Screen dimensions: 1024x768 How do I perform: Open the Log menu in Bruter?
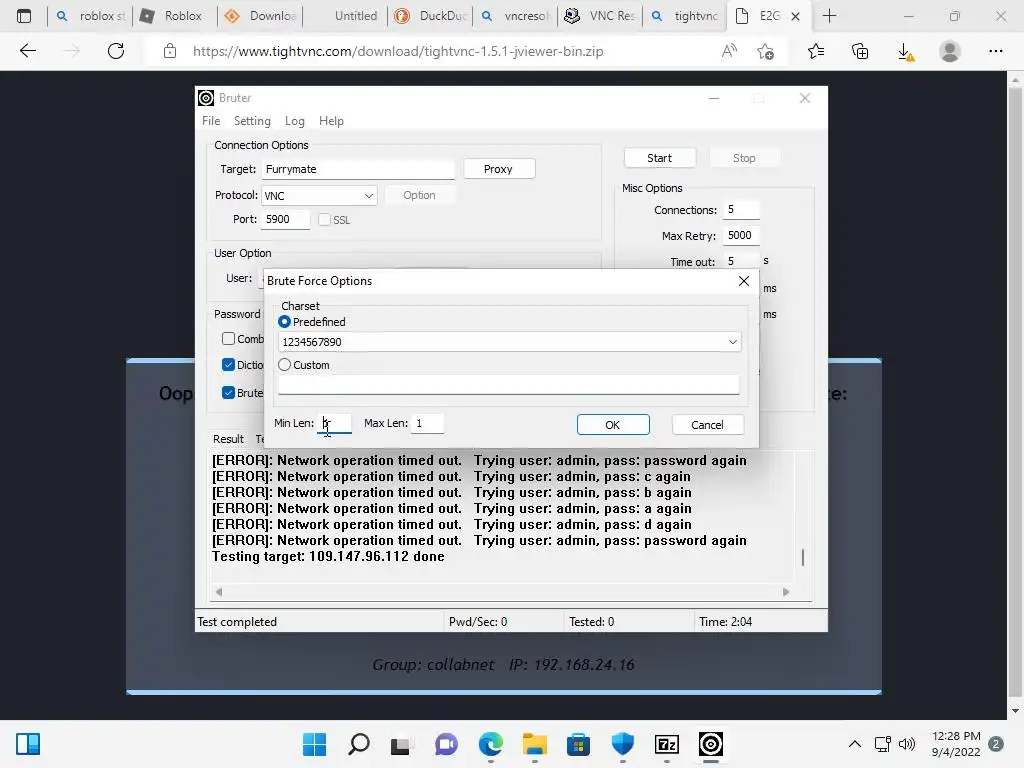click(295, 121)
